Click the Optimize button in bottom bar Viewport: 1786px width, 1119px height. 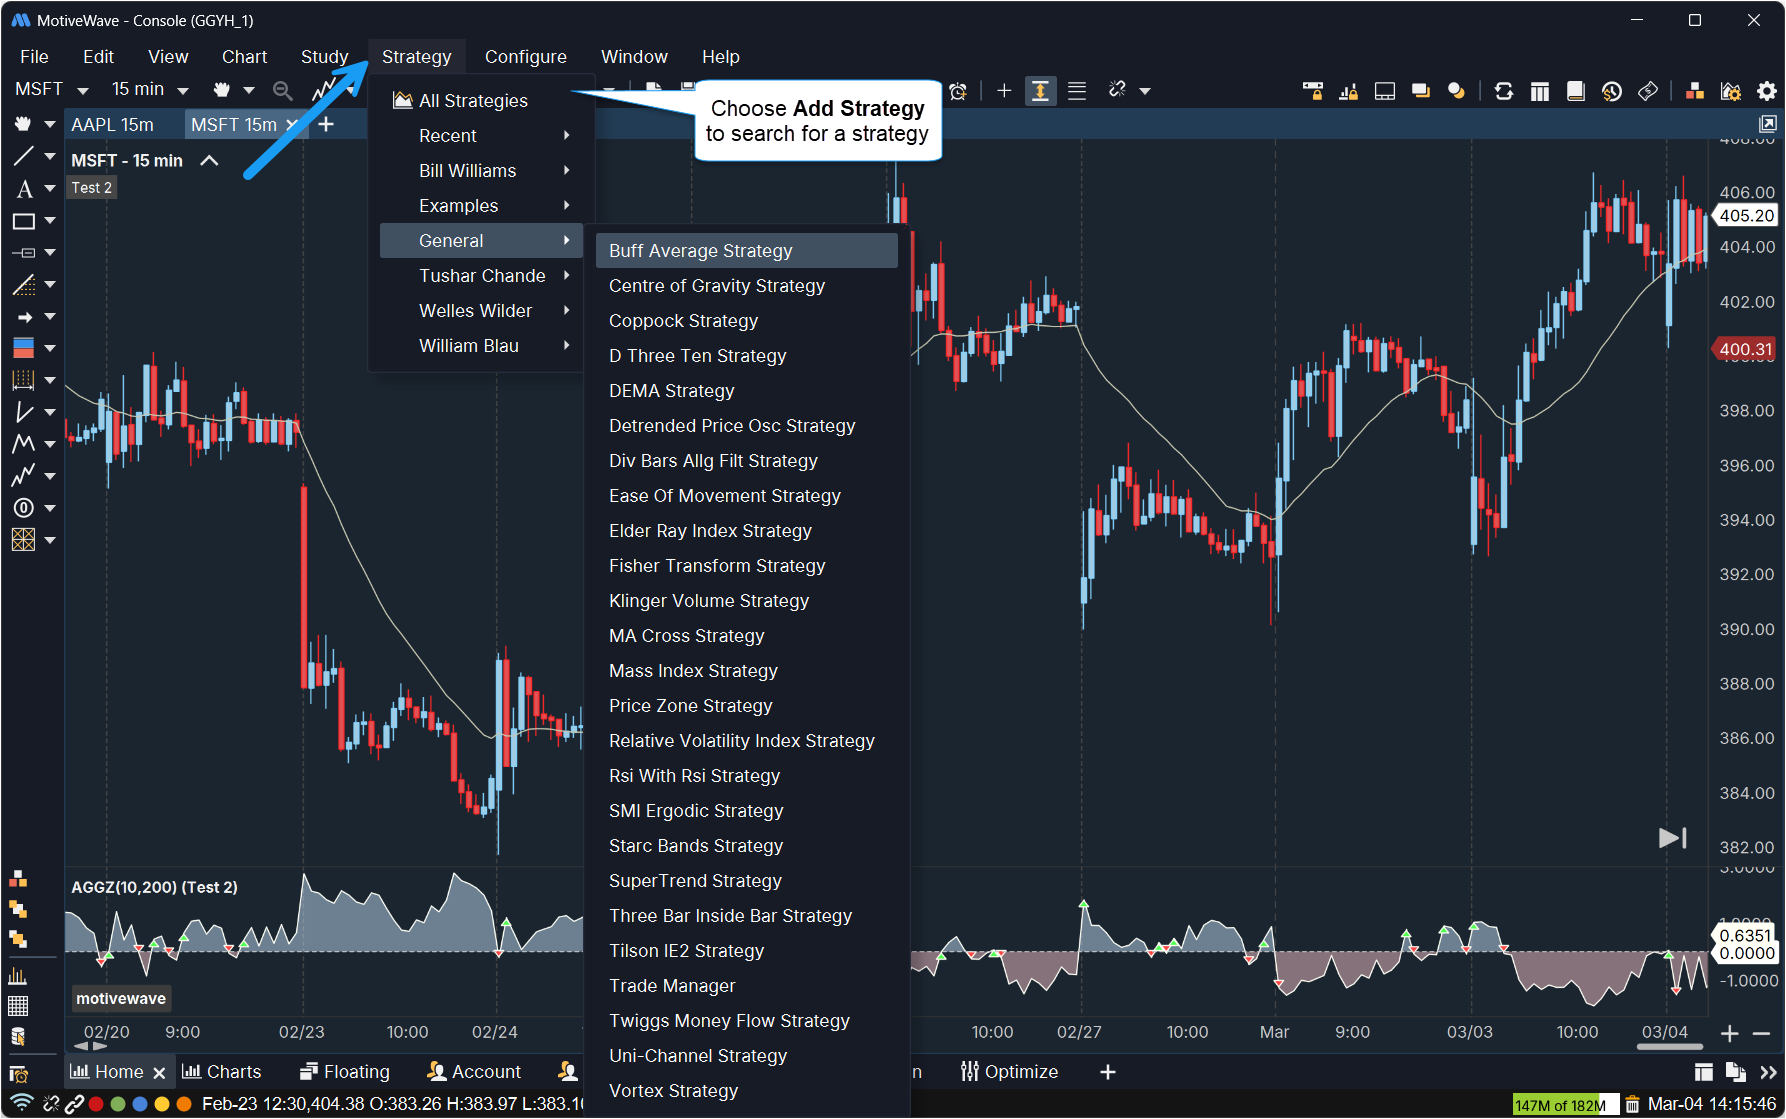click(x=1010, y=1072)
